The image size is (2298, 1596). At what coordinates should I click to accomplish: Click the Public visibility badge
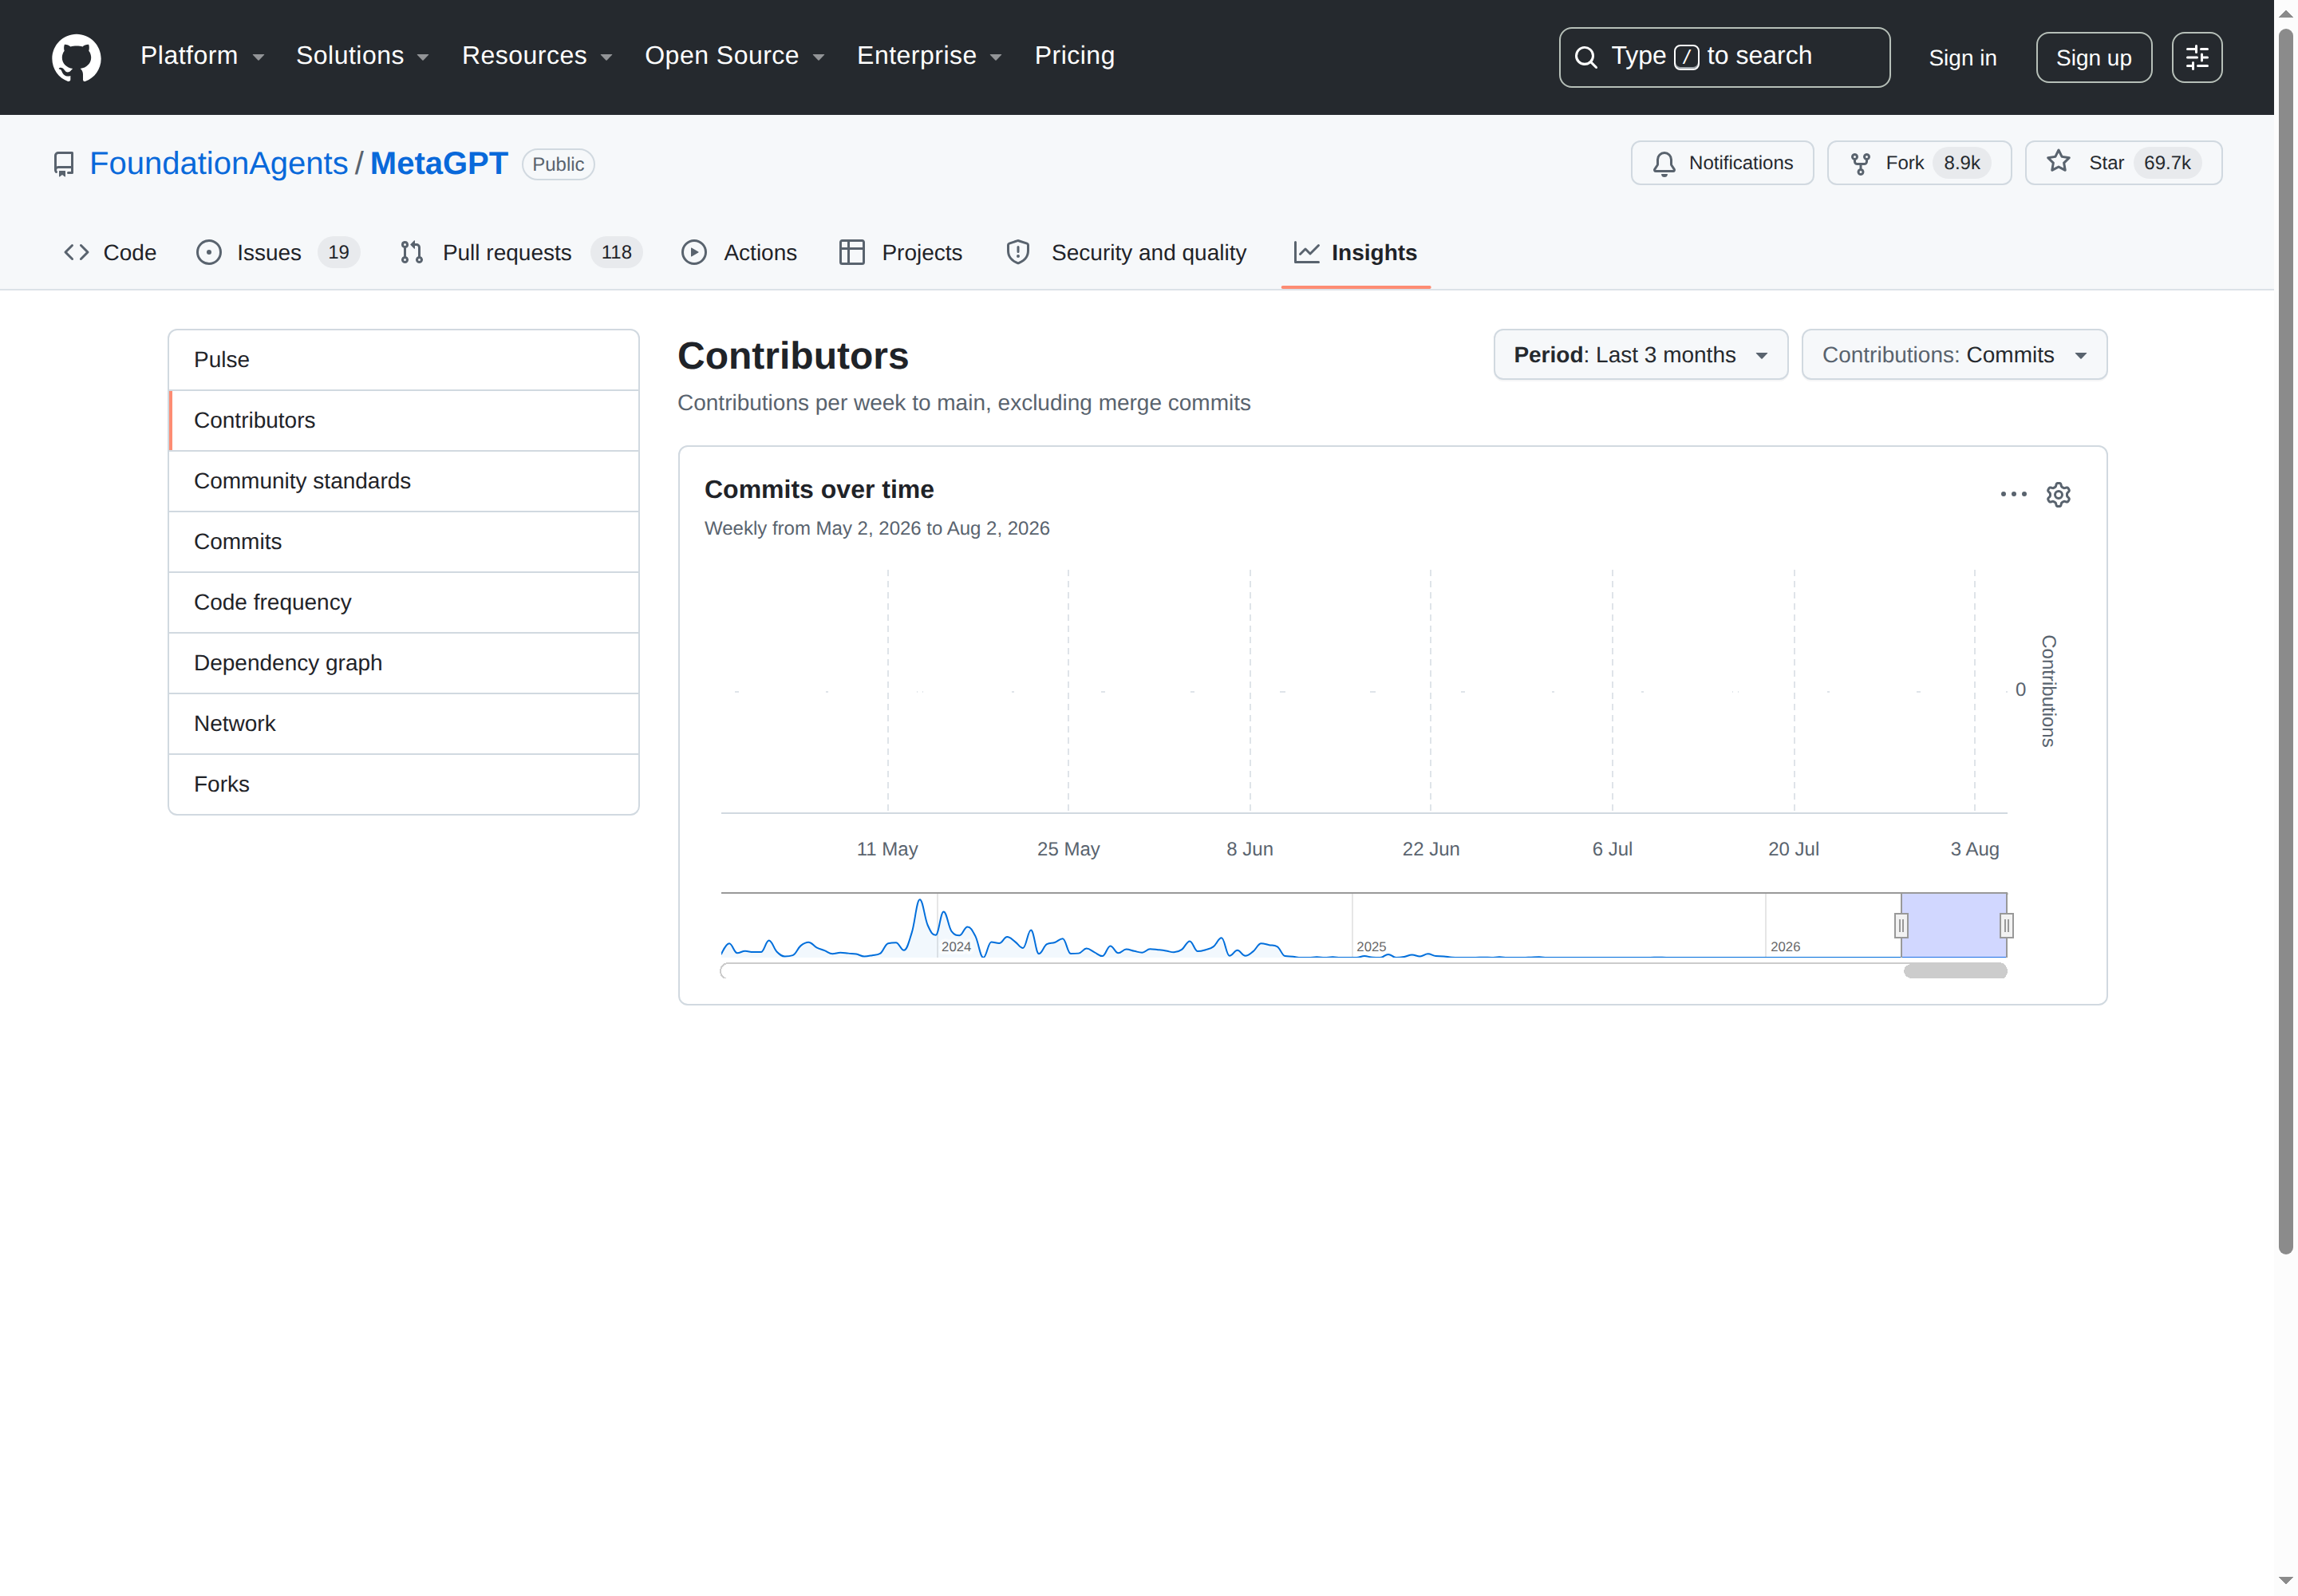pos(558,164)
